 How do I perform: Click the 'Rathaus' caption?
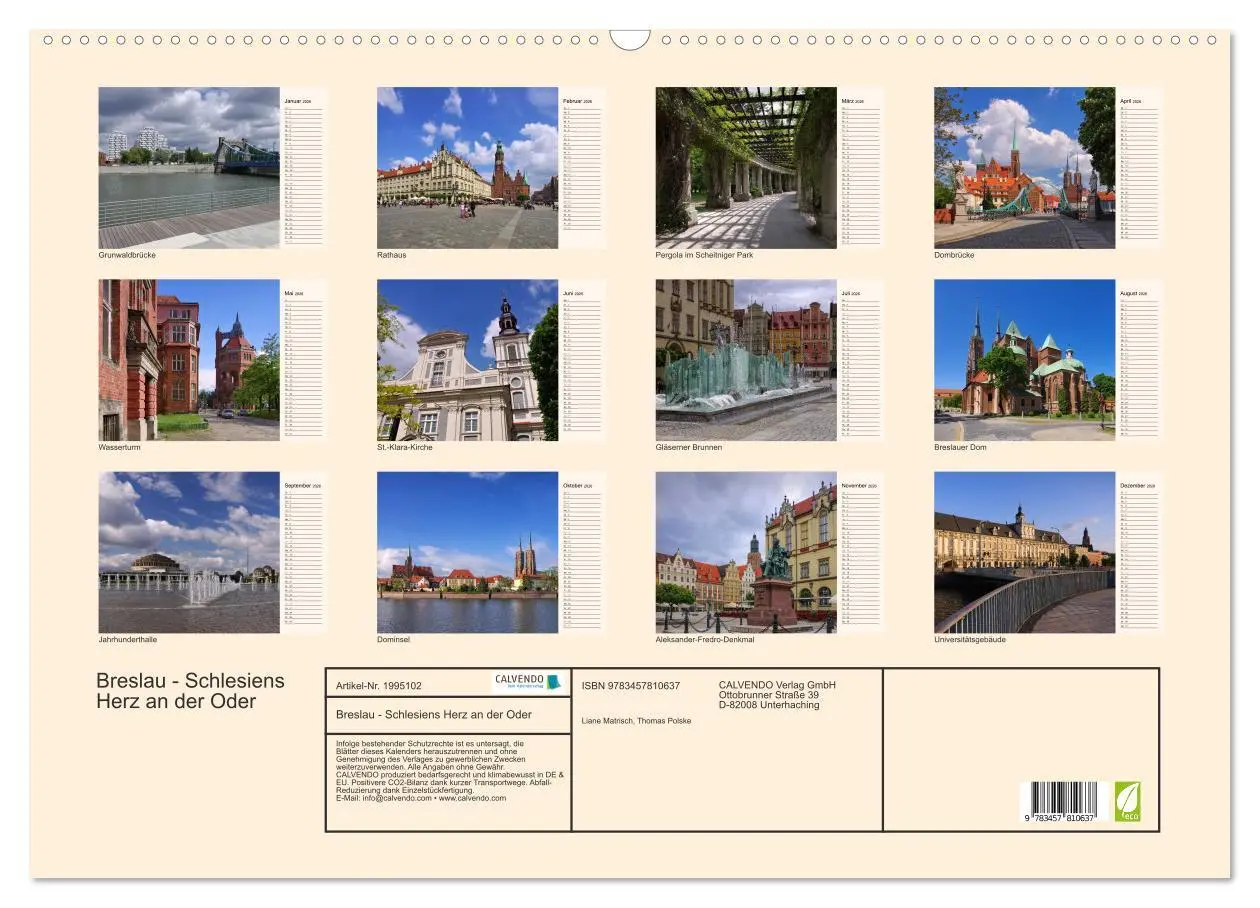(x=392, y=255)
